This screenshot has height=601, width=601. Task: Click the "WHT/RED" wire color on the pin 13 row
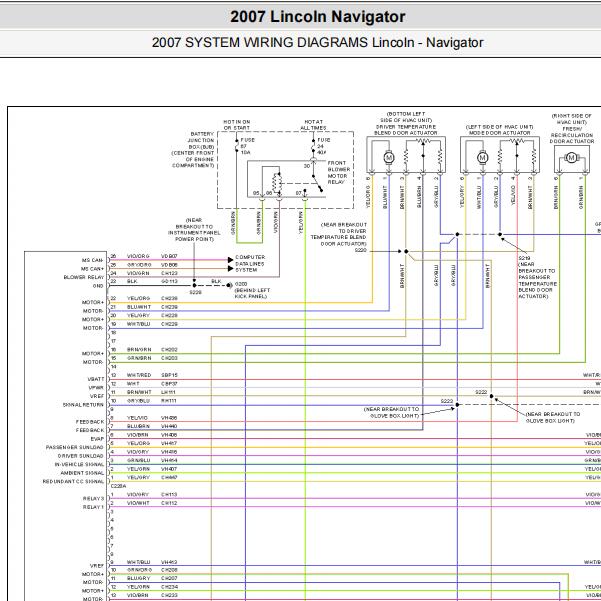point(139,375)
